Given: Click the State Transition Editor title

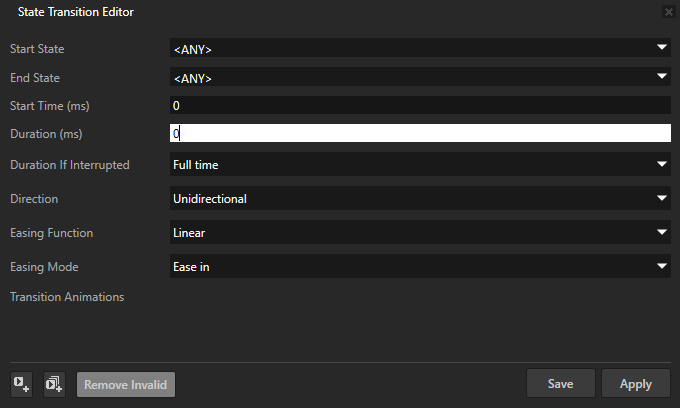Looking at the screenshot, I should [76, 12].
